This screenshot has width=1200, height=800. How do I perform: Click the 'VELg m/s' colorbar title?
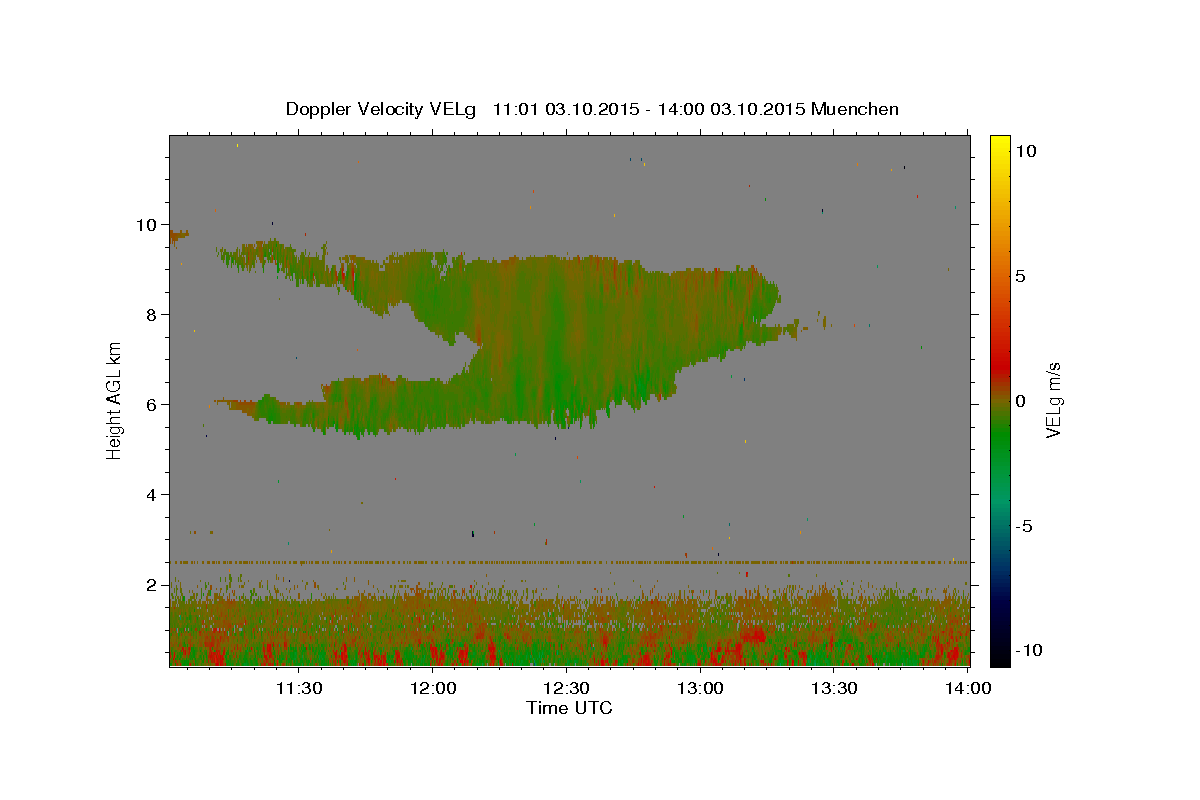pos(1053,401)
